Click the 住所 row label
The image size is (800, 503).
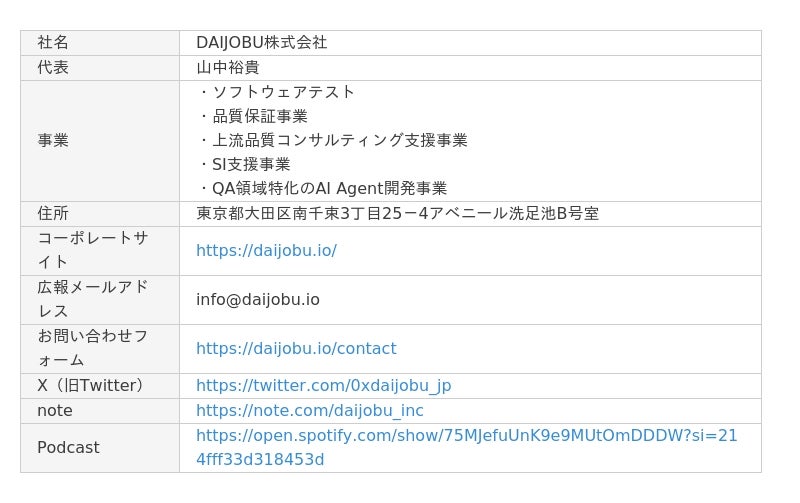point(53,213)
